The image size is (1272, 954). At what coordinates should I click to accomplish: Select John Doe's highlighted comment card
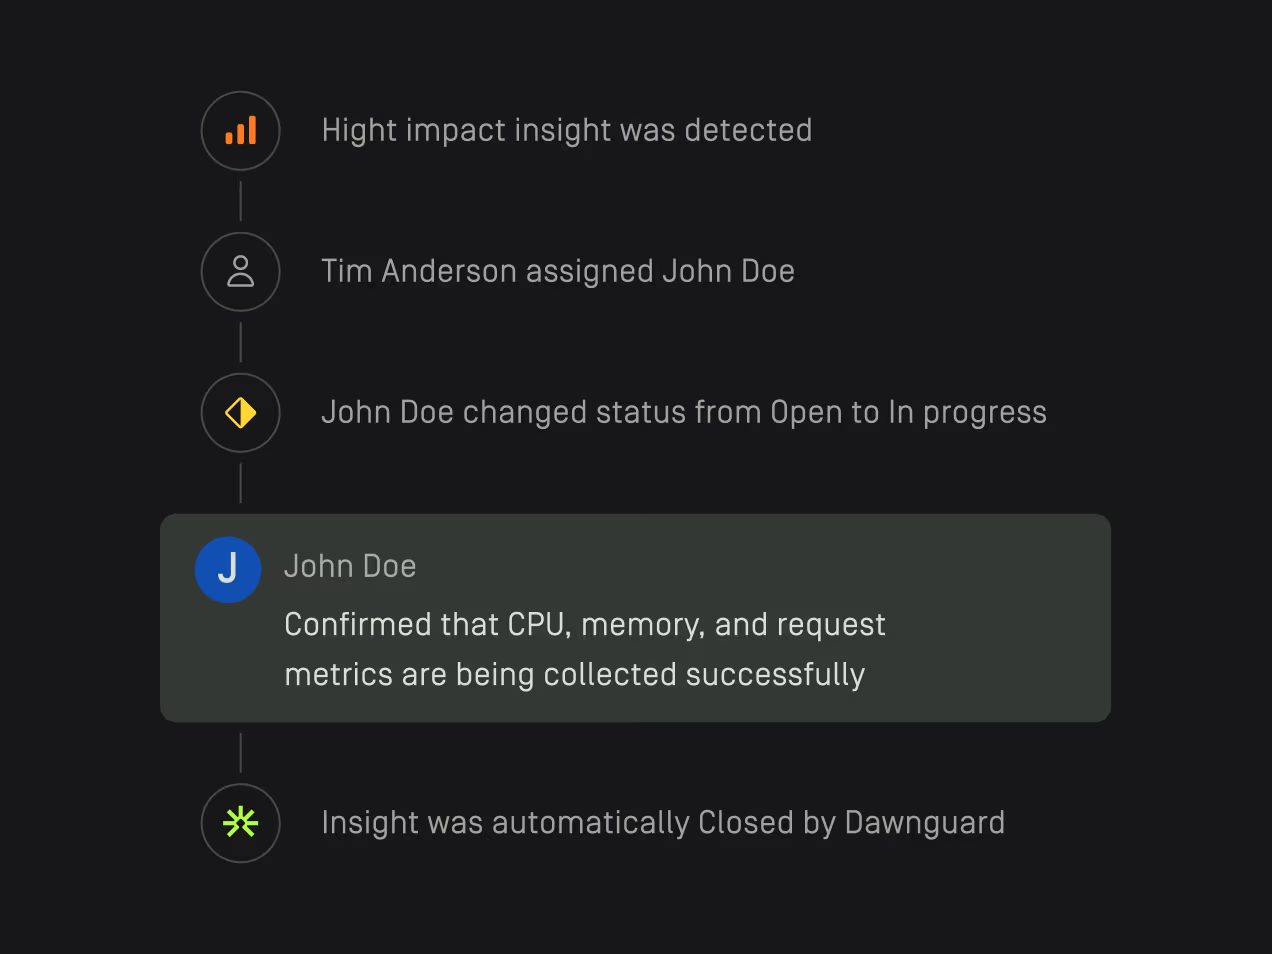(x=635, y=618)
